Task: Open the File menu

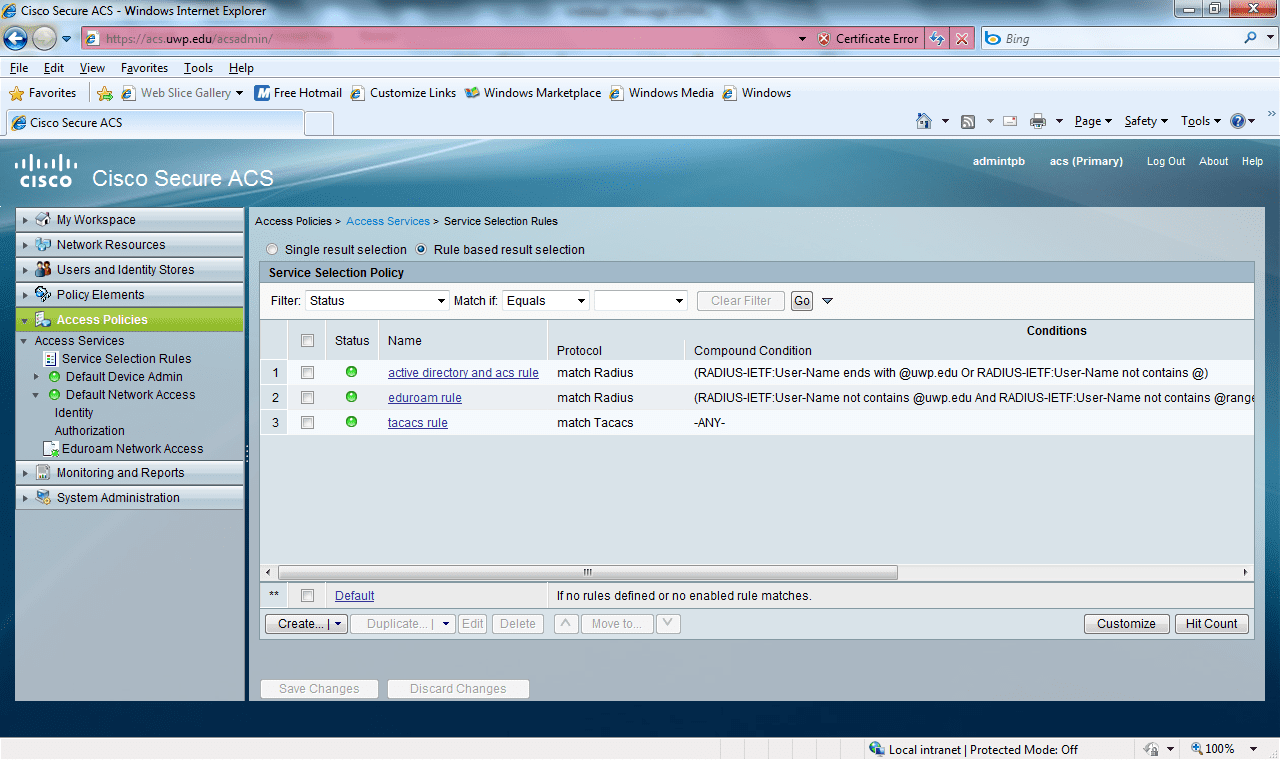Action: [19, 68]
